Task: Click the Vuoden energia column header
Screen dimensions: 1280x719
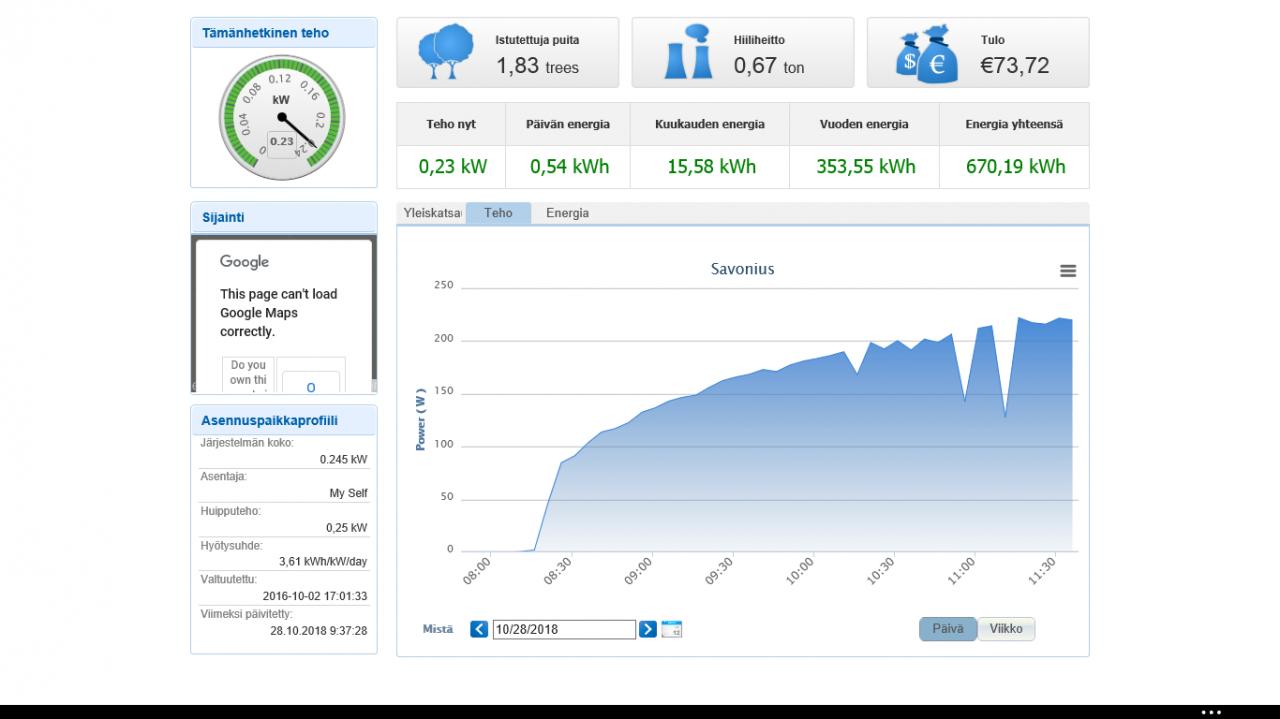Action: click(x=864, y=124)
